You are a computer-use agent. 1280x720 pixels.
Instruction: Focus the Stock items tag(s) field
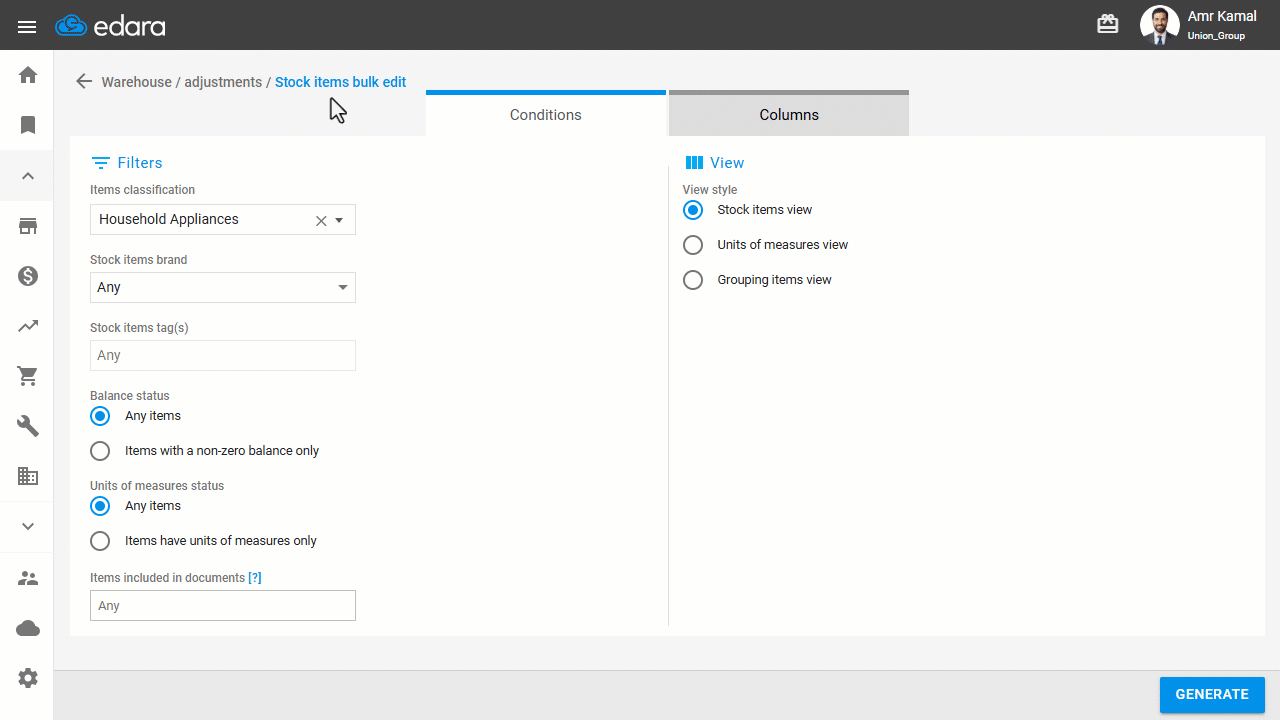[x=223, y=355]
